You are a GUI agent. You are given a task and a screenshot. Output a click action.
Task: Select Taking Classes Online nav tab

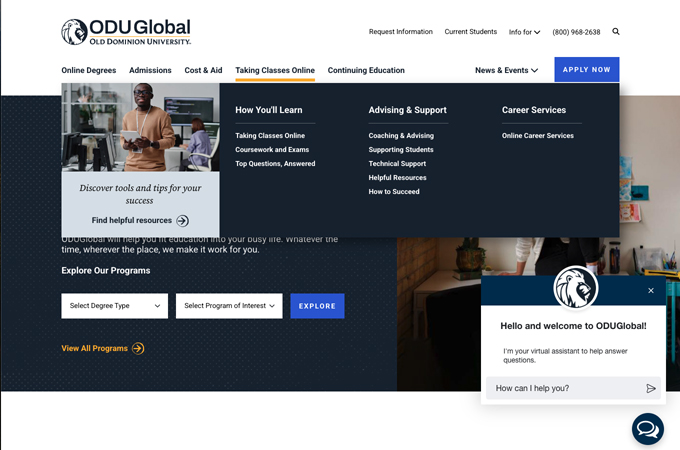tap(275, 70)
